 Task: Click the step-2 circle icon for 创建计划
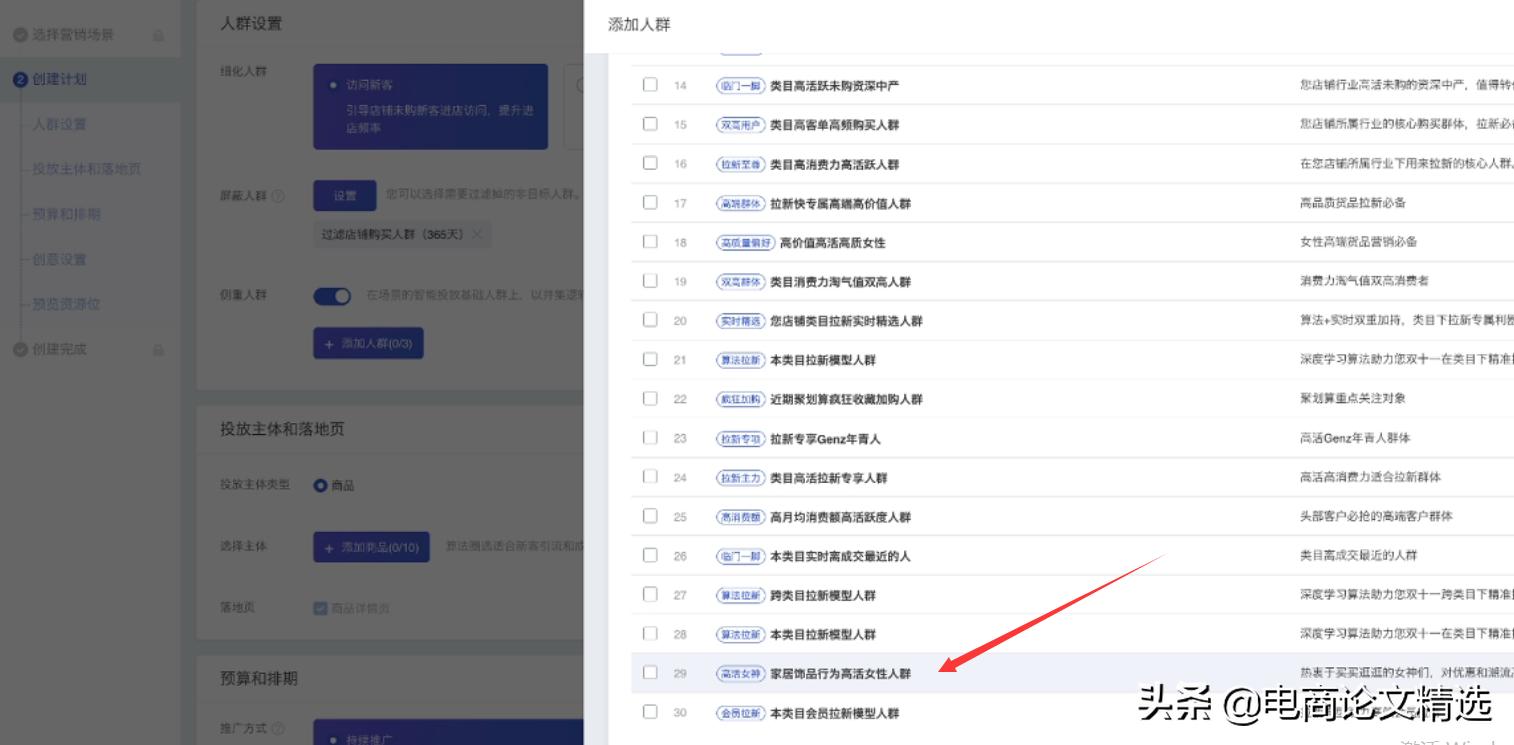(x=19, y=80)
